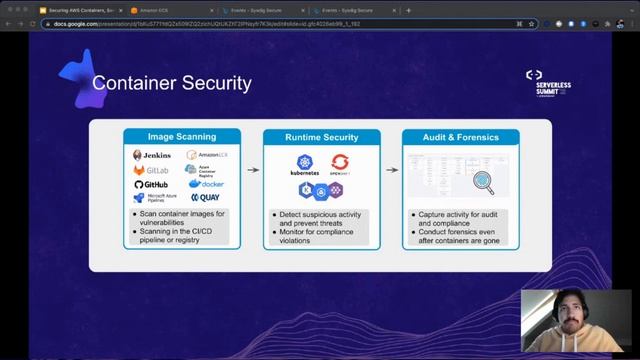The image size is (640, 360).
Task: Click the GitHub logo
Action: click(x=151, y=184)
